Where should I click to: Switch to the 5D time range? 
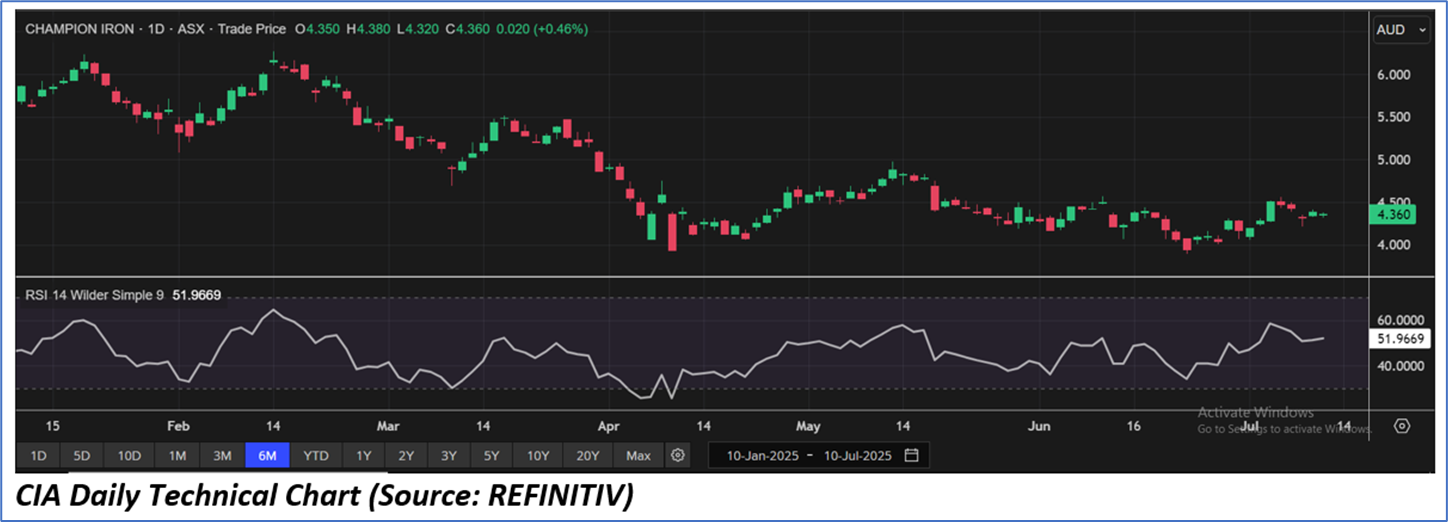(x=82, y=456)
